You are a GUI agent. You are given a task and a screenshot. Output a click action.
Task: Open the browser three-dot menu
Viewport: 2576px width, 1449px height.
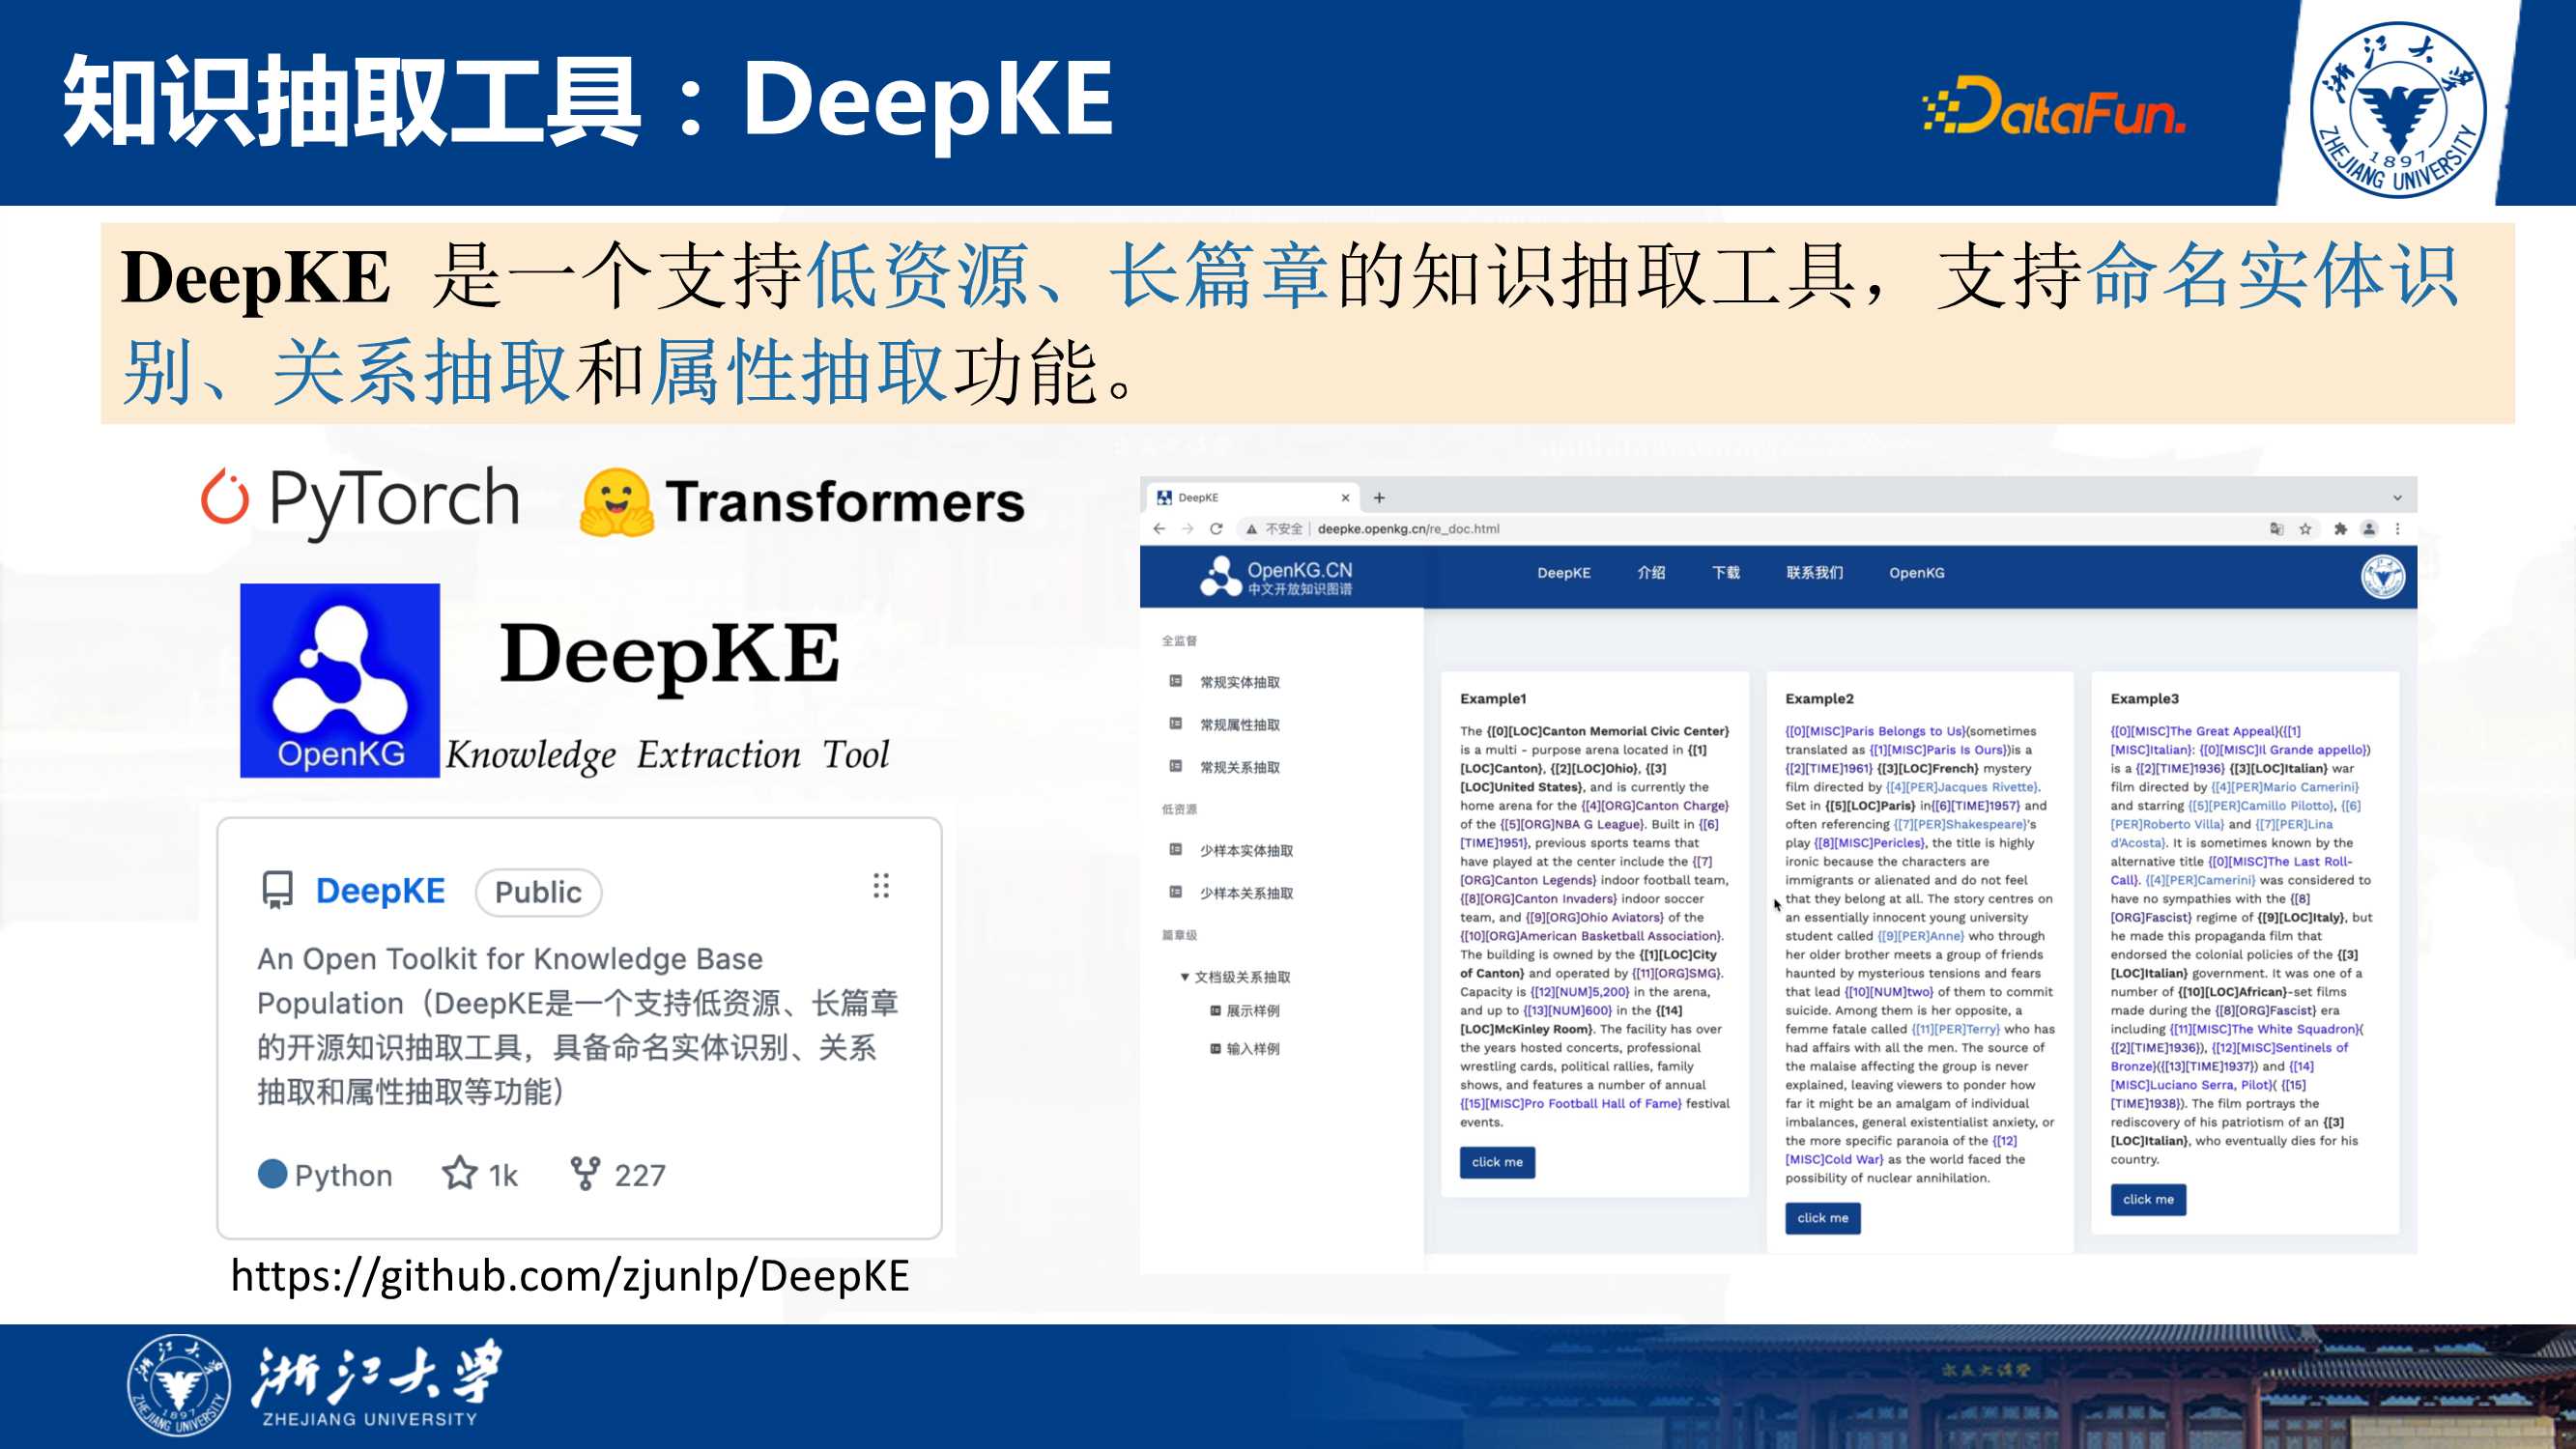tap(2397, 529)
